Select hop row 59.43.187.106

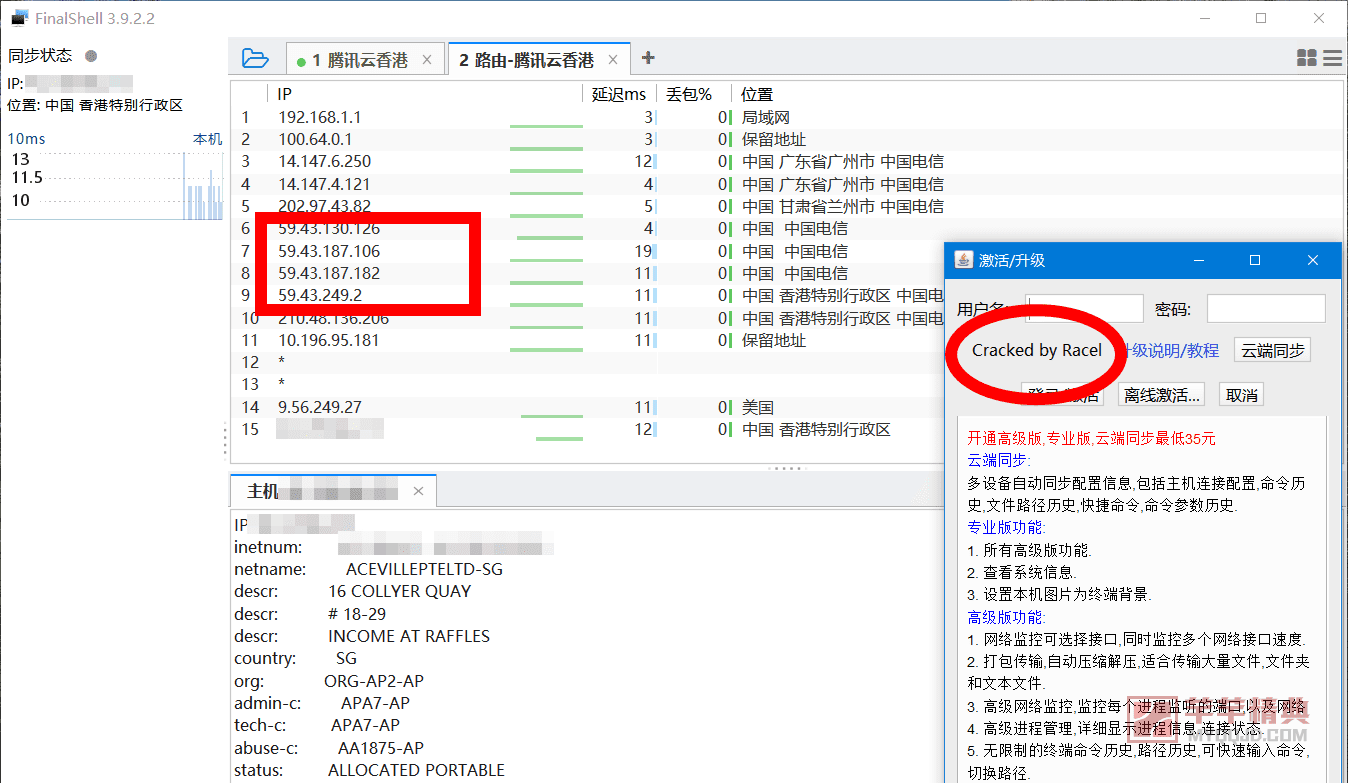click(x=588, y=251)
